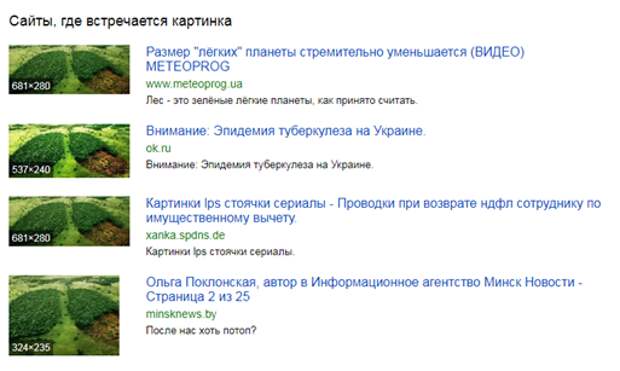Image resolution: width=620 pixels, height=371 pixels.
Task: Open the thumbnail sized 324×235
Action: click(64, 315)
